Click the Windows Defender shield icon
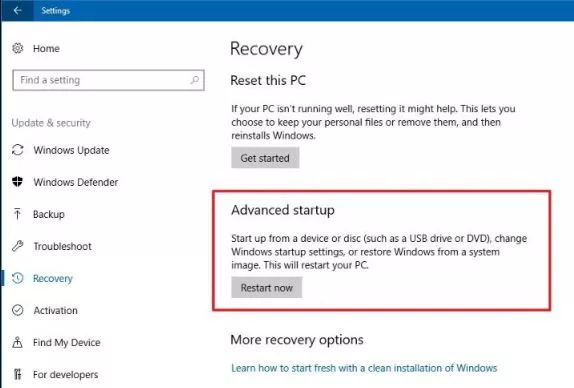The width and height of the screenshot is (574, 388). click(x=17, y=182)
